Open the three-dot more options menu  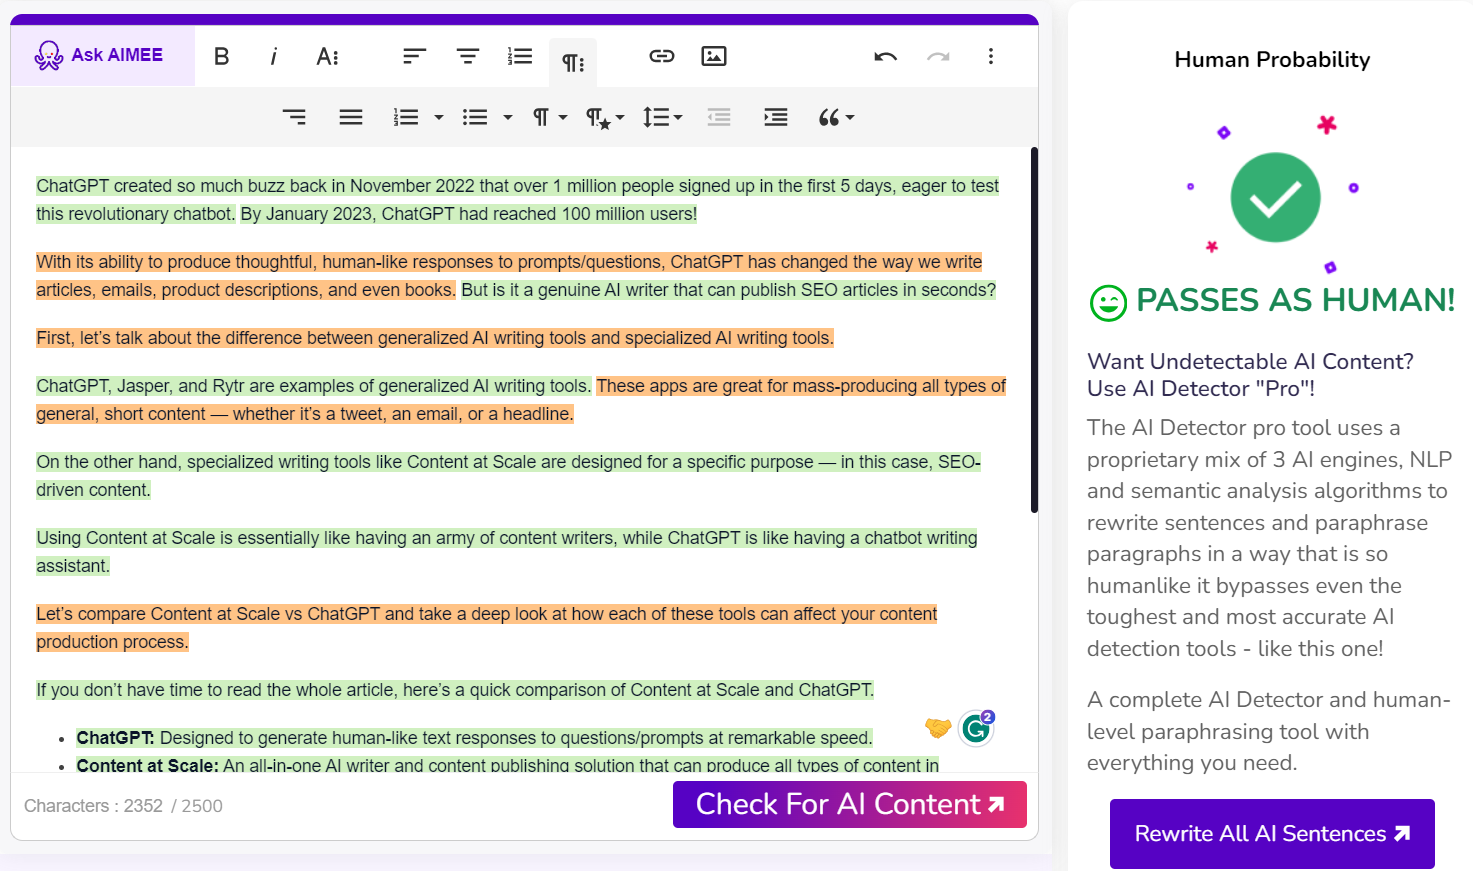coord(990,57)
